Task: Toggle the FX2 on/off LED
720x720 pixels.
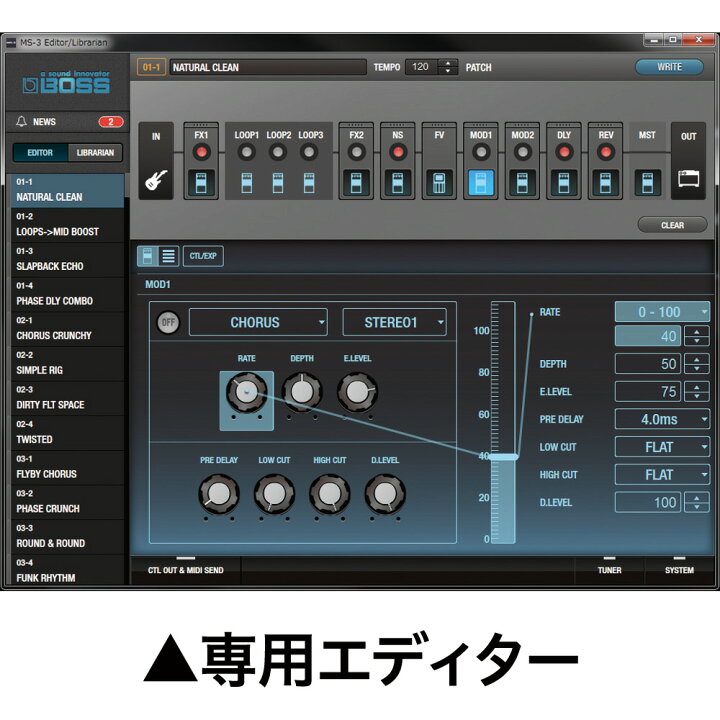Action: [x=356, y=152]
